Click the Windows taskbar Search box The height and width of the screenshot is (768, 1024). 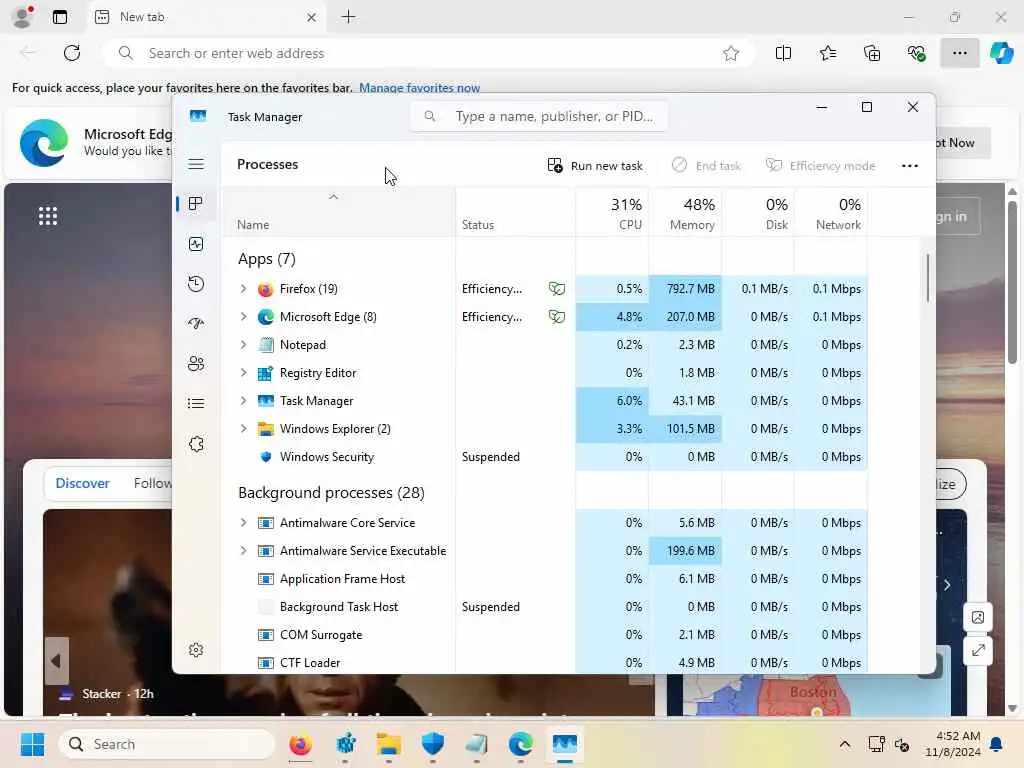point(167,744)
